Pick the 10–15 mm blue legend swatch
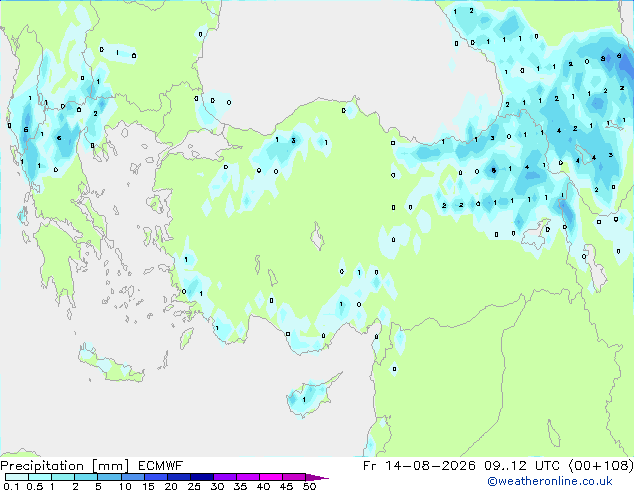Screen dimensions: 634x490 coord(133,477)
